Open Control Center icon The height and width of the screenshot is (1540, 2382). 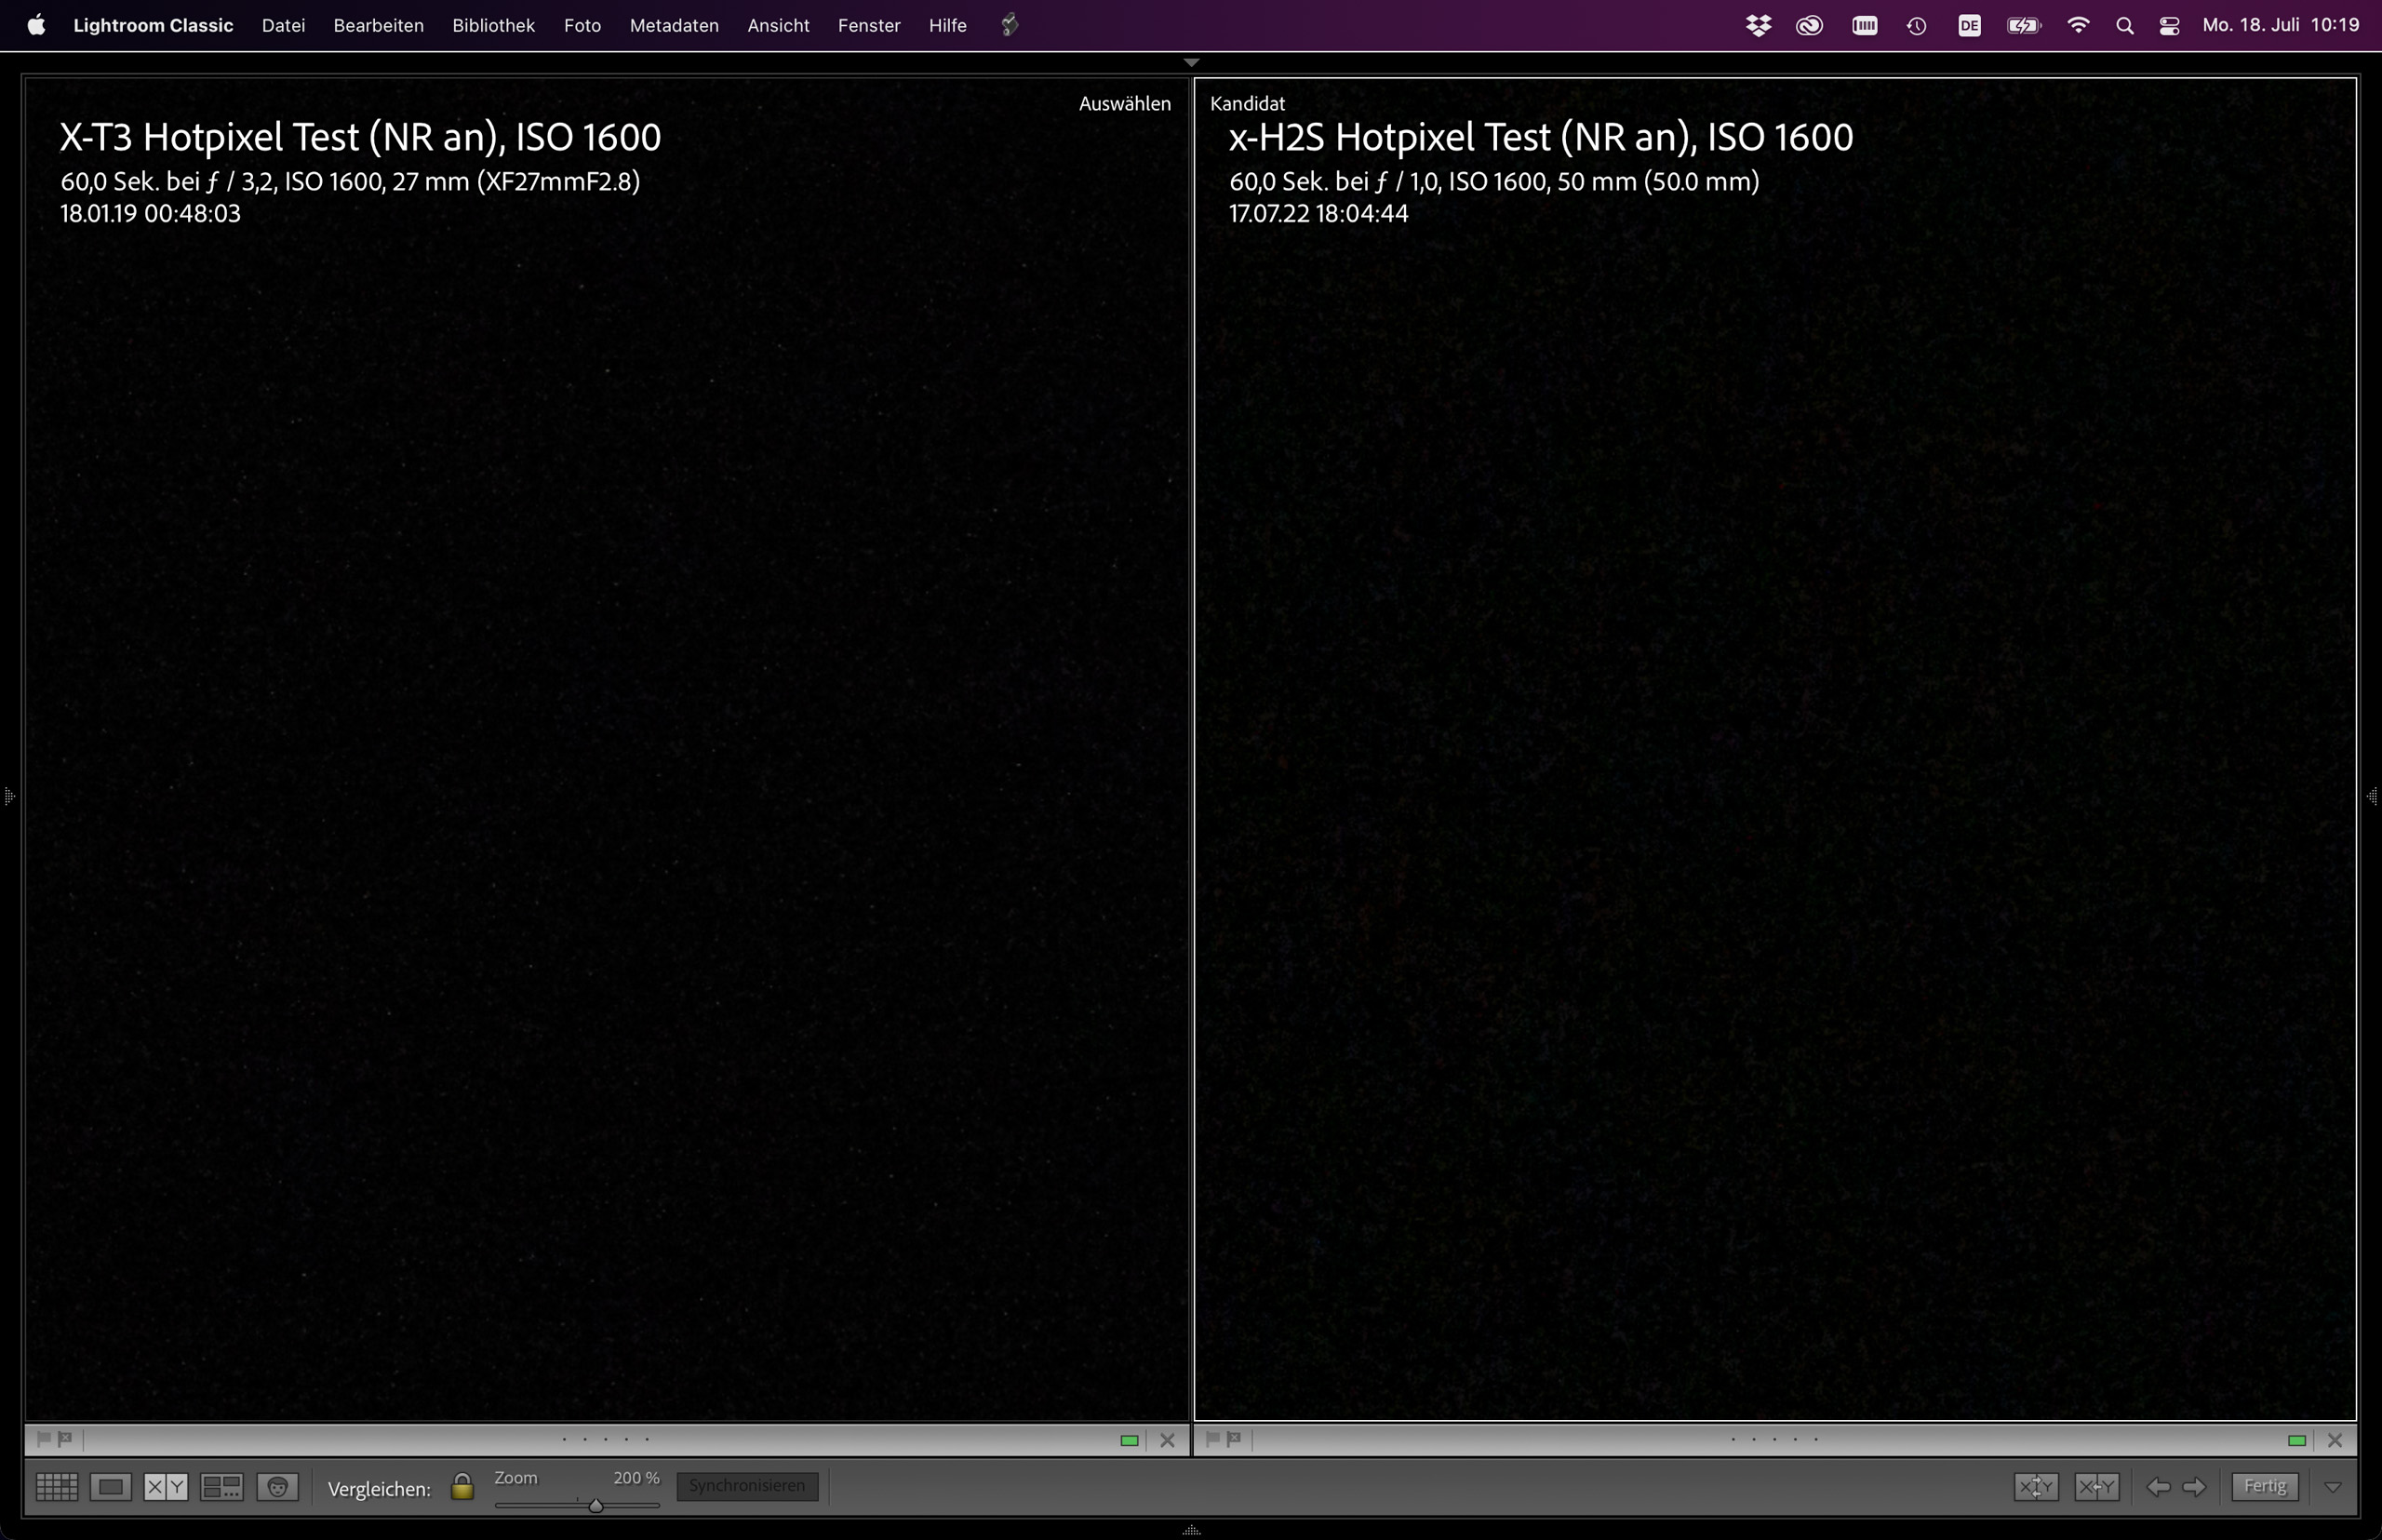(2169, 26)
